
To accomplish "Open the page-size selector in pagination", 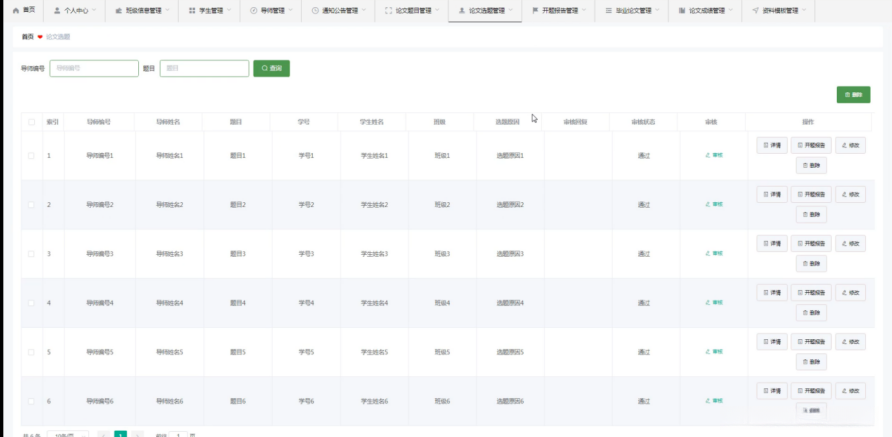I will [68, 434].
